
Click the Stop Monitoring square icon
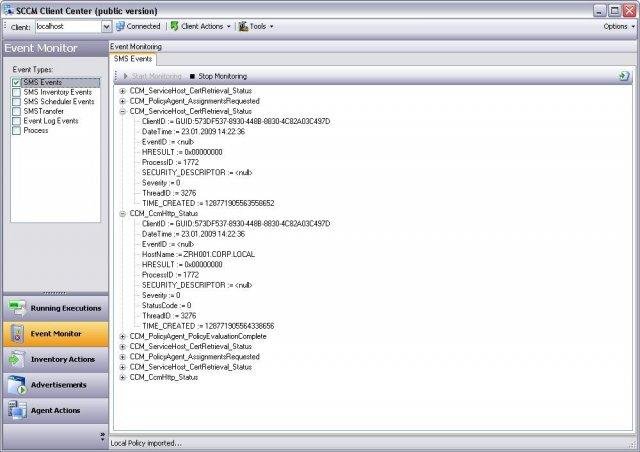[192, 76]
